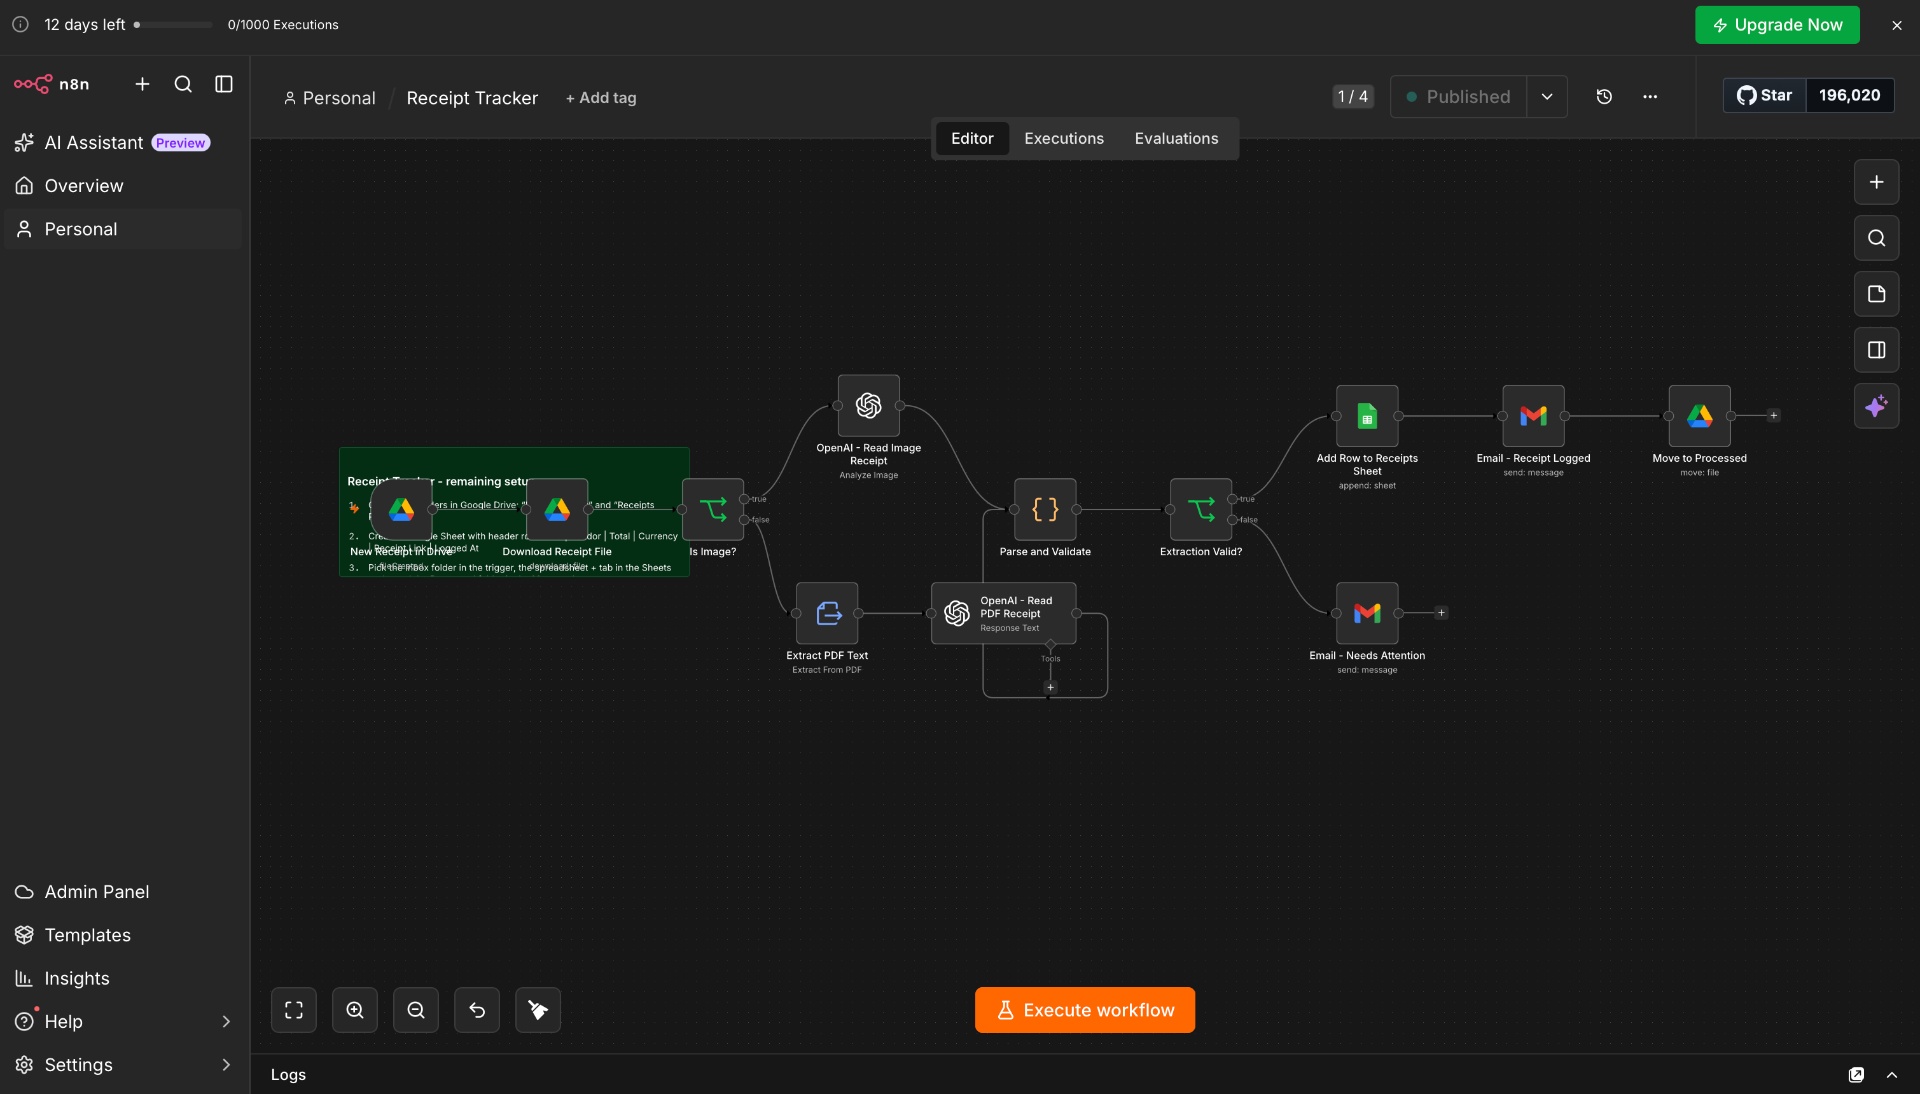
Task: Click Execute workflow button
Action: (1085, 1010)
